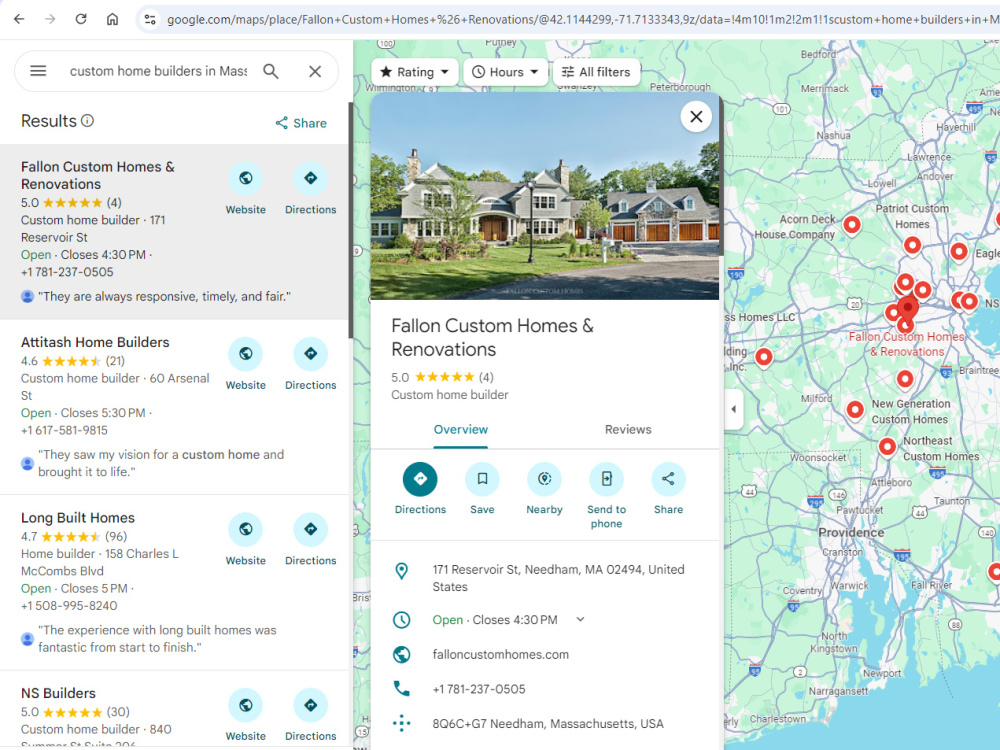The width and height of the screenshot is (1000, 750).
Task: Click Acorn Deck House Company map pin
Action: [x=852, y=224]
